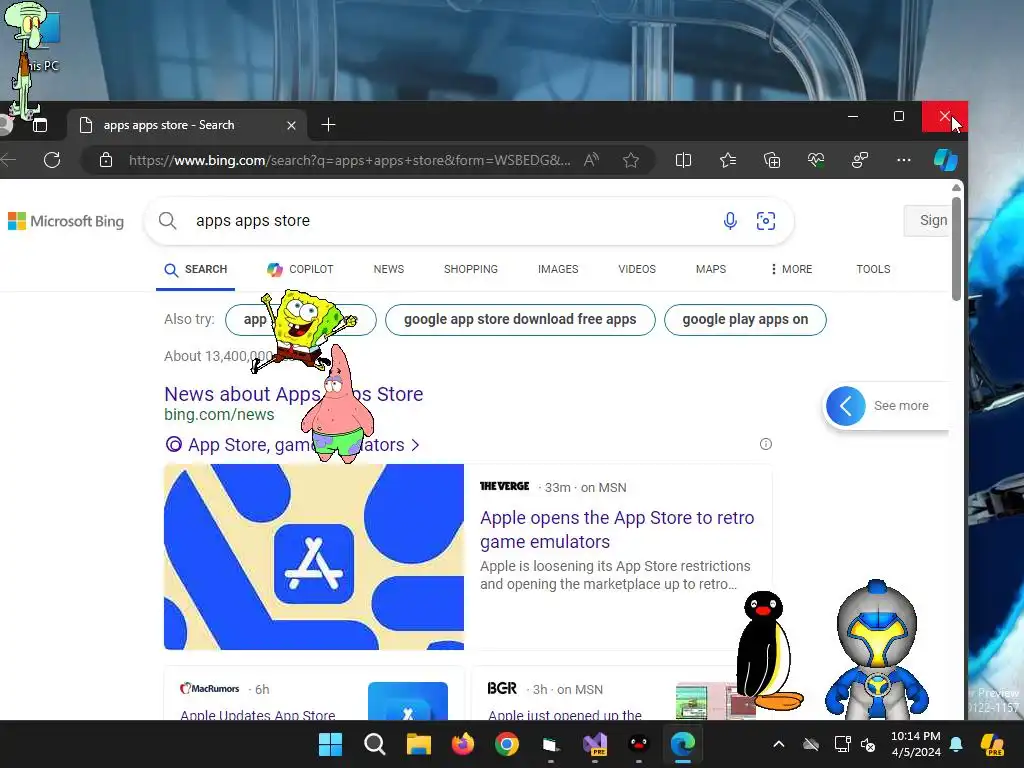The image size is (1024, 768).
Task: Open Copilot Preview icon on taskbar
Action: click(x=992, y=744)
